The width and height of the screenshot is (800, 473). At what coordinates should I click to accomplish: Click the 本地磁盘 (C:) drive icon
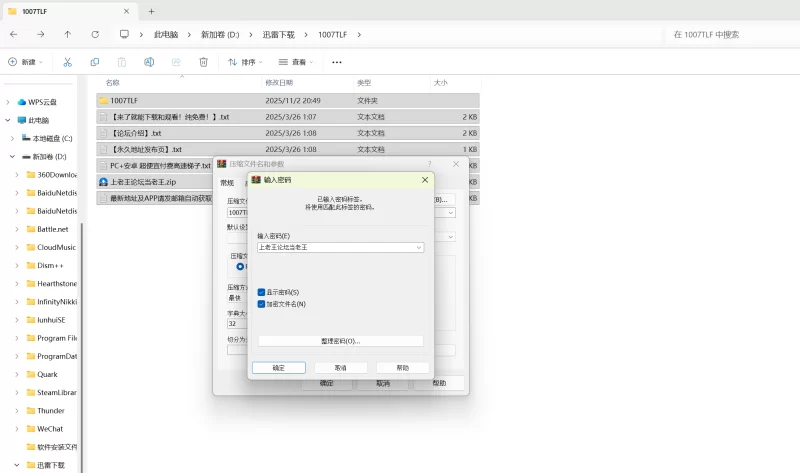pos(26,138)
